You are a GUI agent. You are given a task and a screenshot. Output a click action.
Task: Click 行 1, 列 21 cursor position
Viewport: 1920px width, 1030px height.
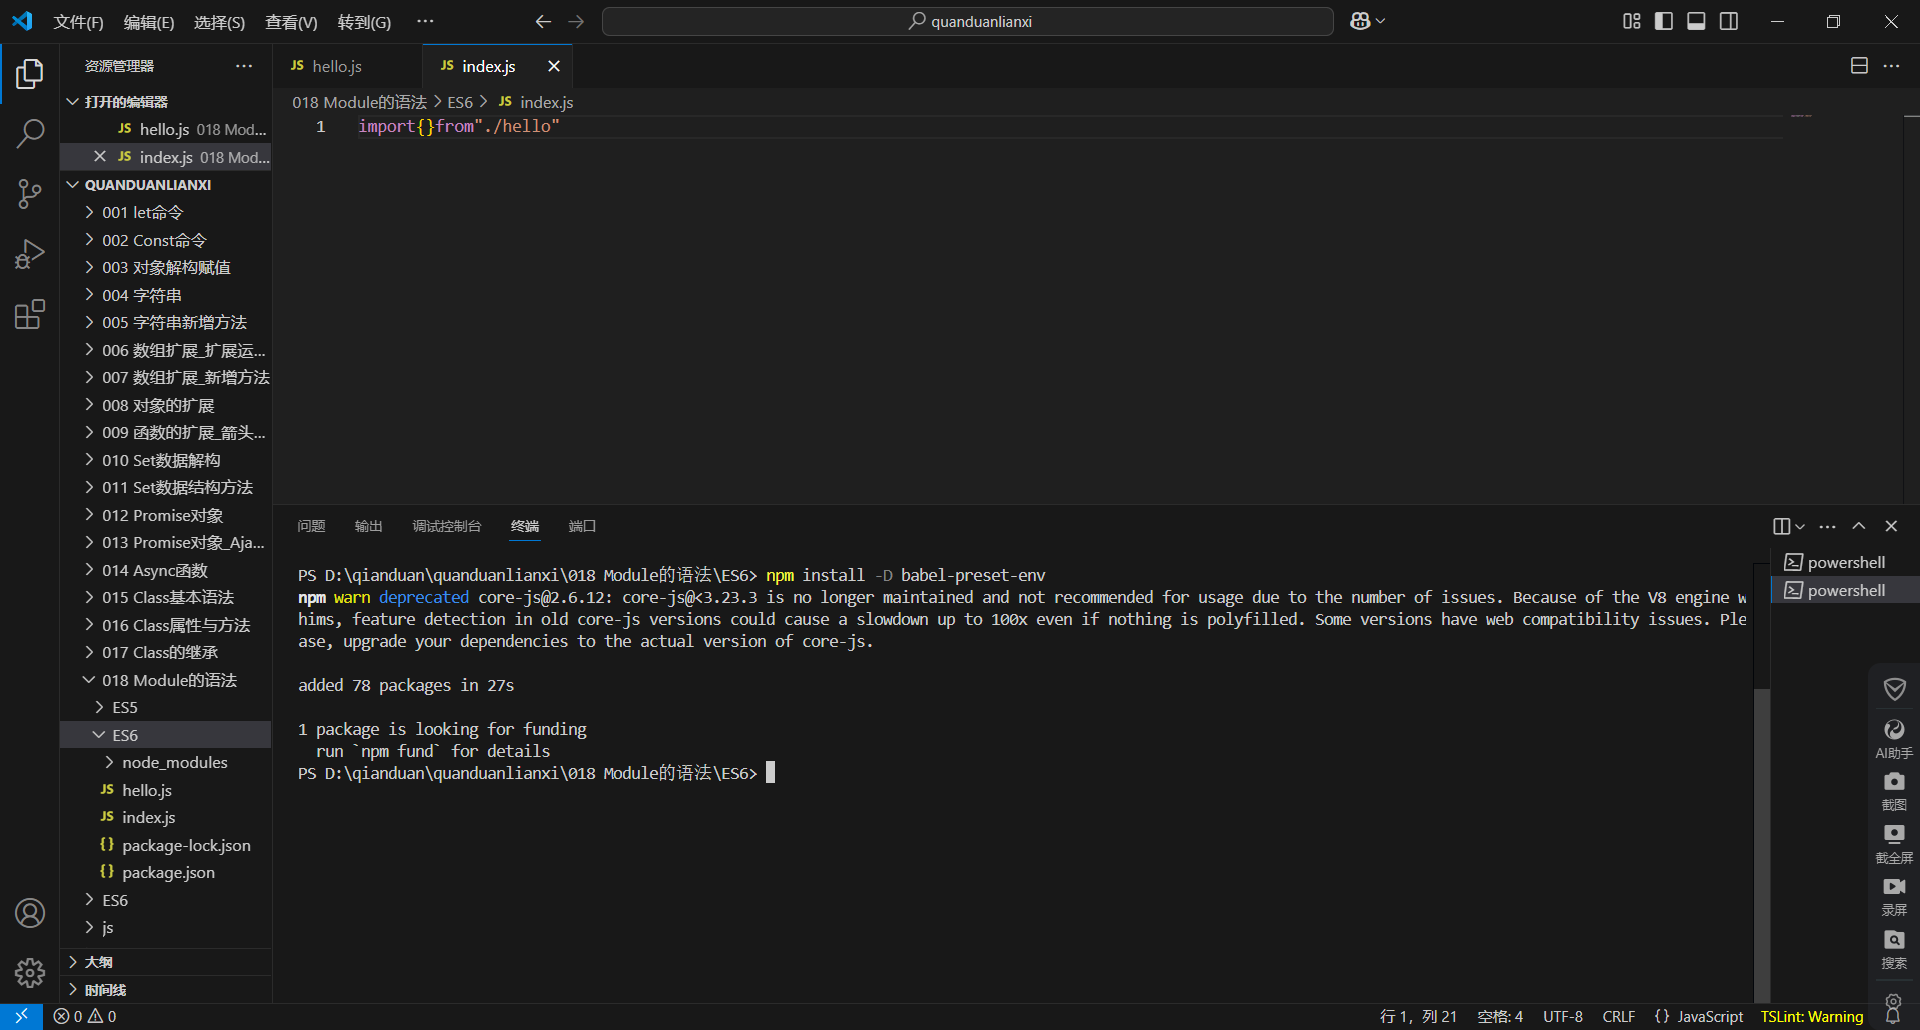1418,1016
